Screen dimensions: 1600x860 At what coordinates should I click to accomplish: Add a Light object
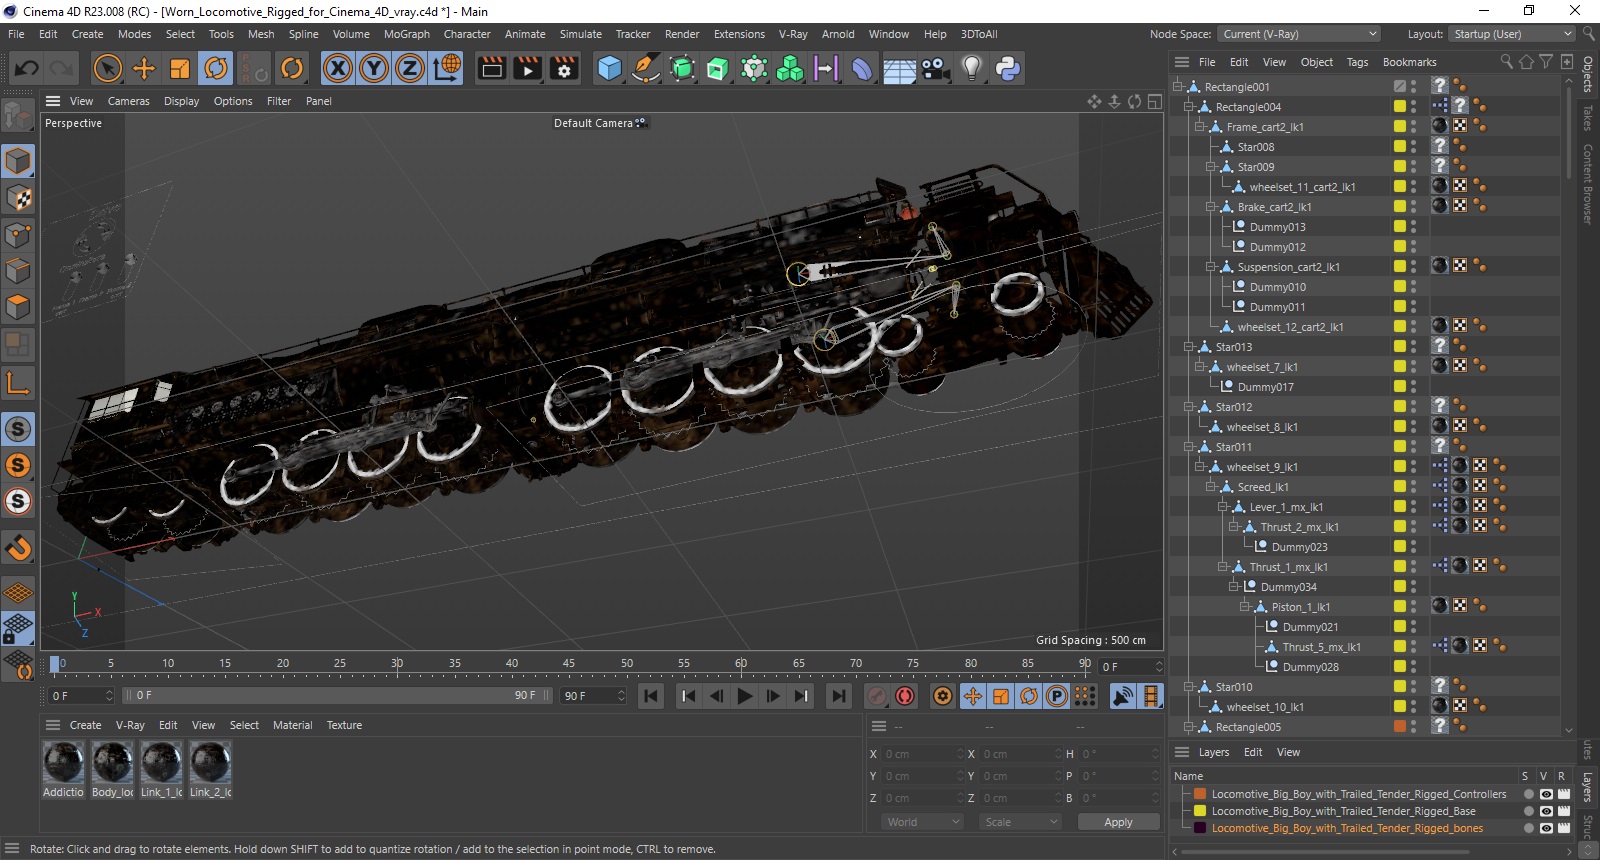pyautogui.click(x=971, y=68)
